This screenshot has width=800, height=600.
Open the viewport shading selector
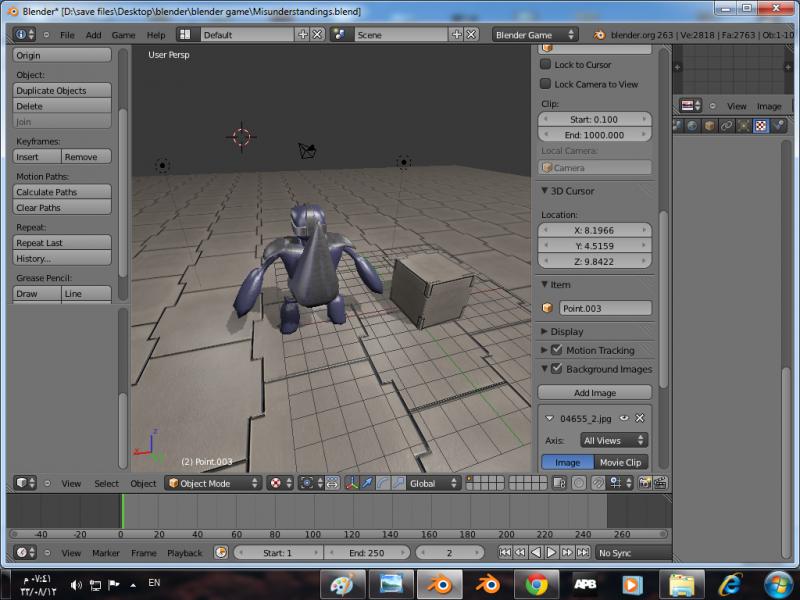[280, 483]
